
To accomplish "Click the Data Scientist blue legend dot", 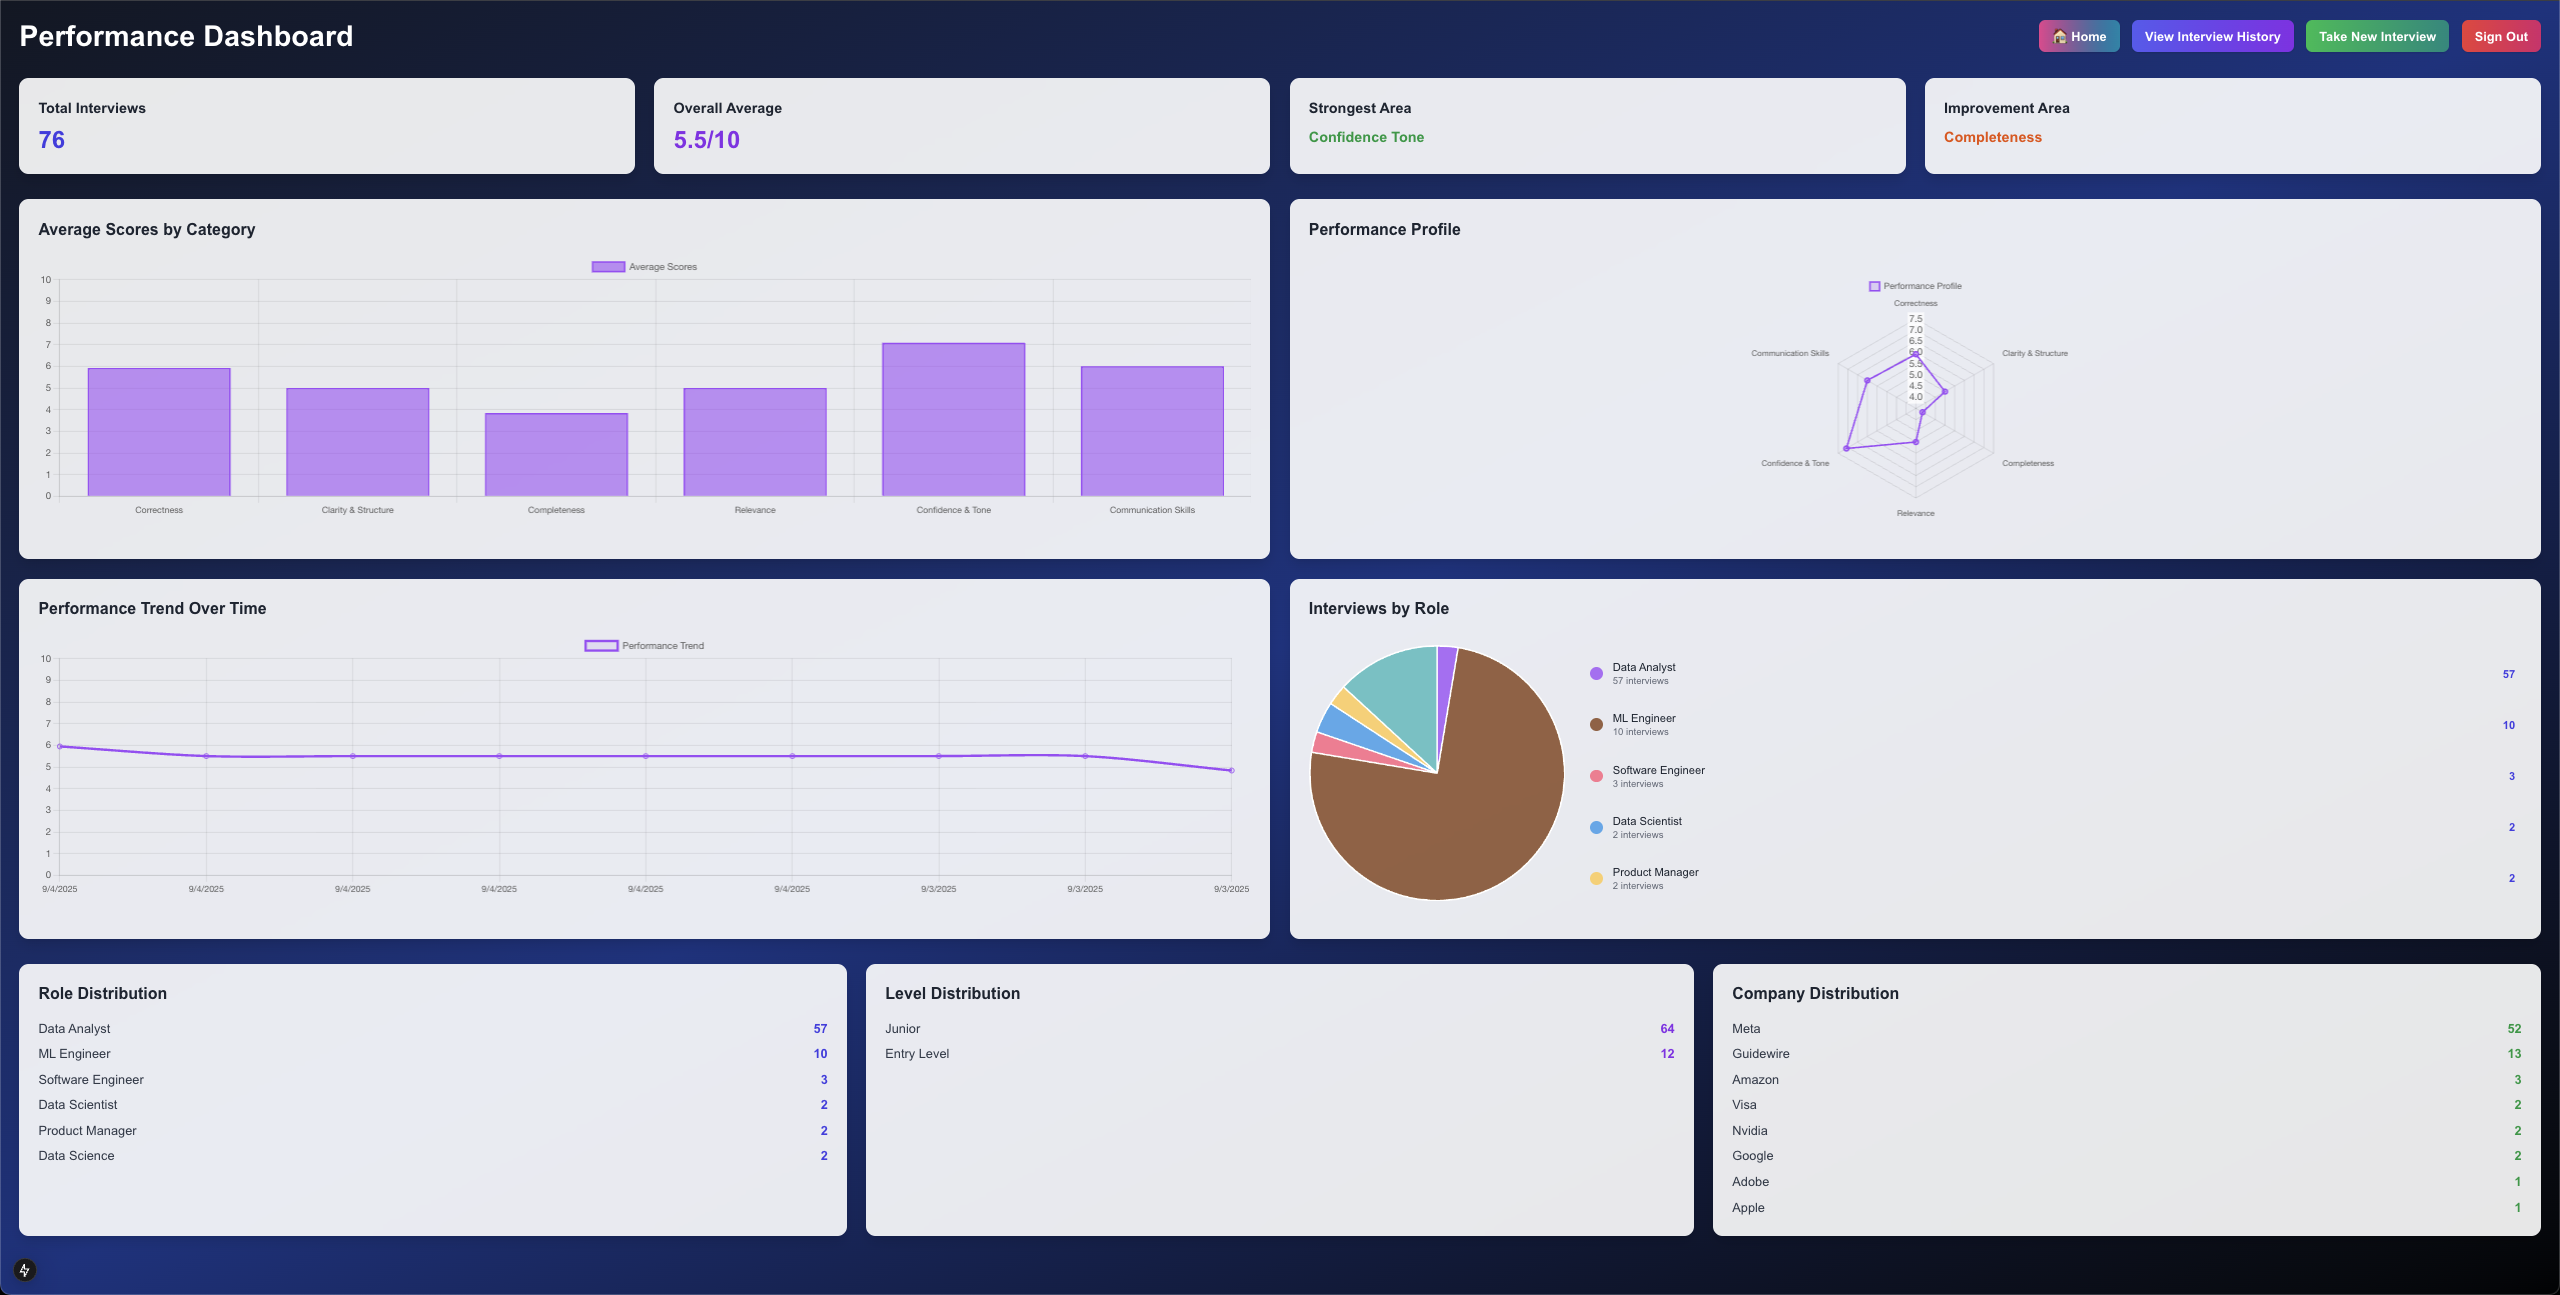I will [1596, 827].
